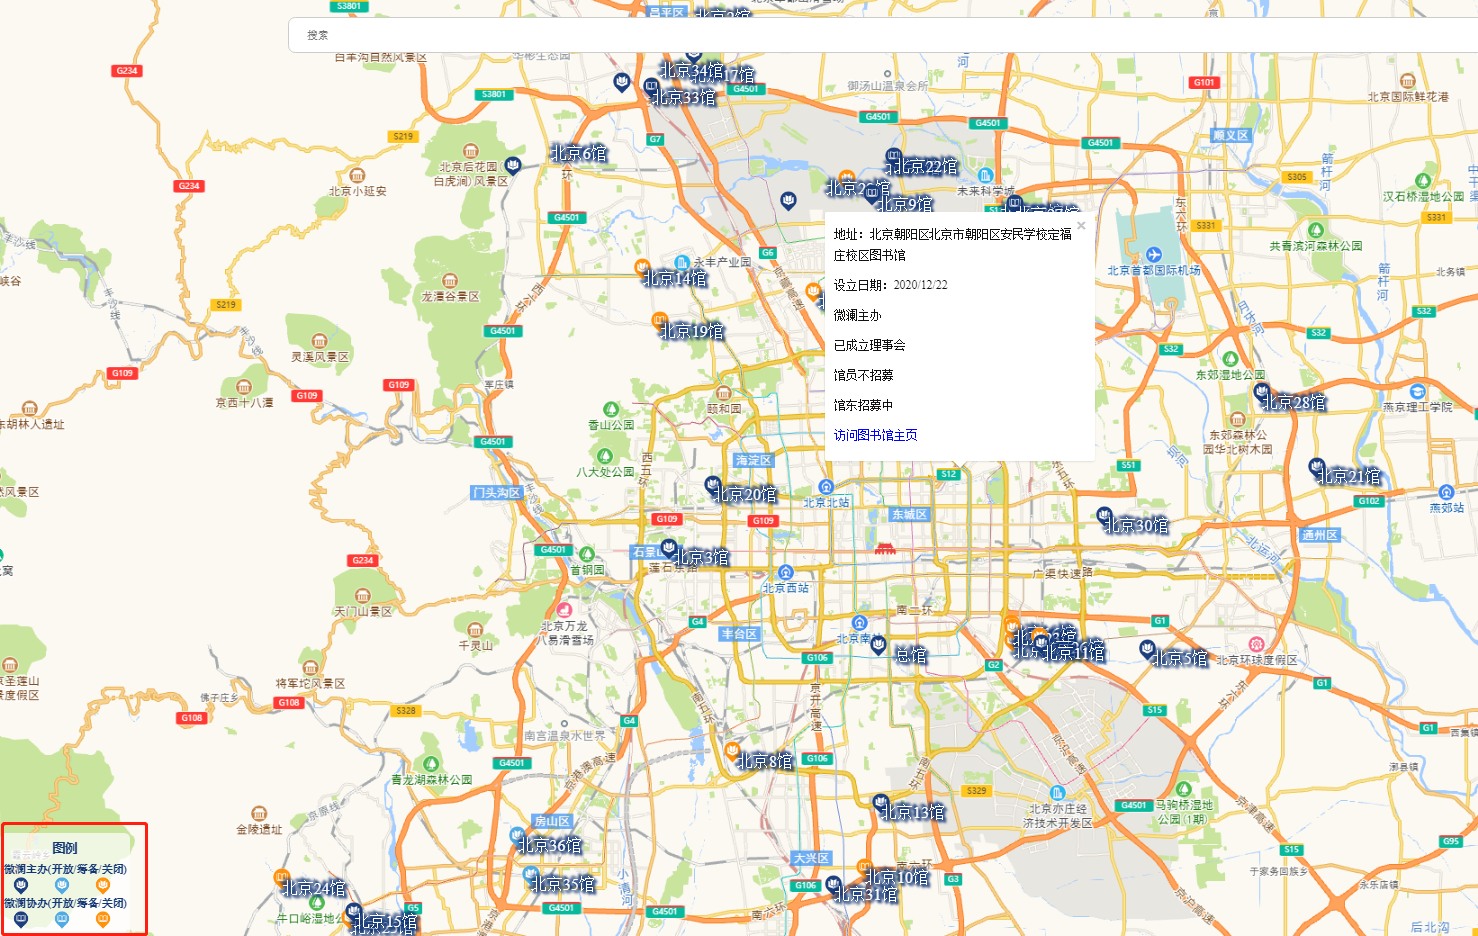Click the 北京20馆 library marker
1478x936 pixels.
click(714, 486)
